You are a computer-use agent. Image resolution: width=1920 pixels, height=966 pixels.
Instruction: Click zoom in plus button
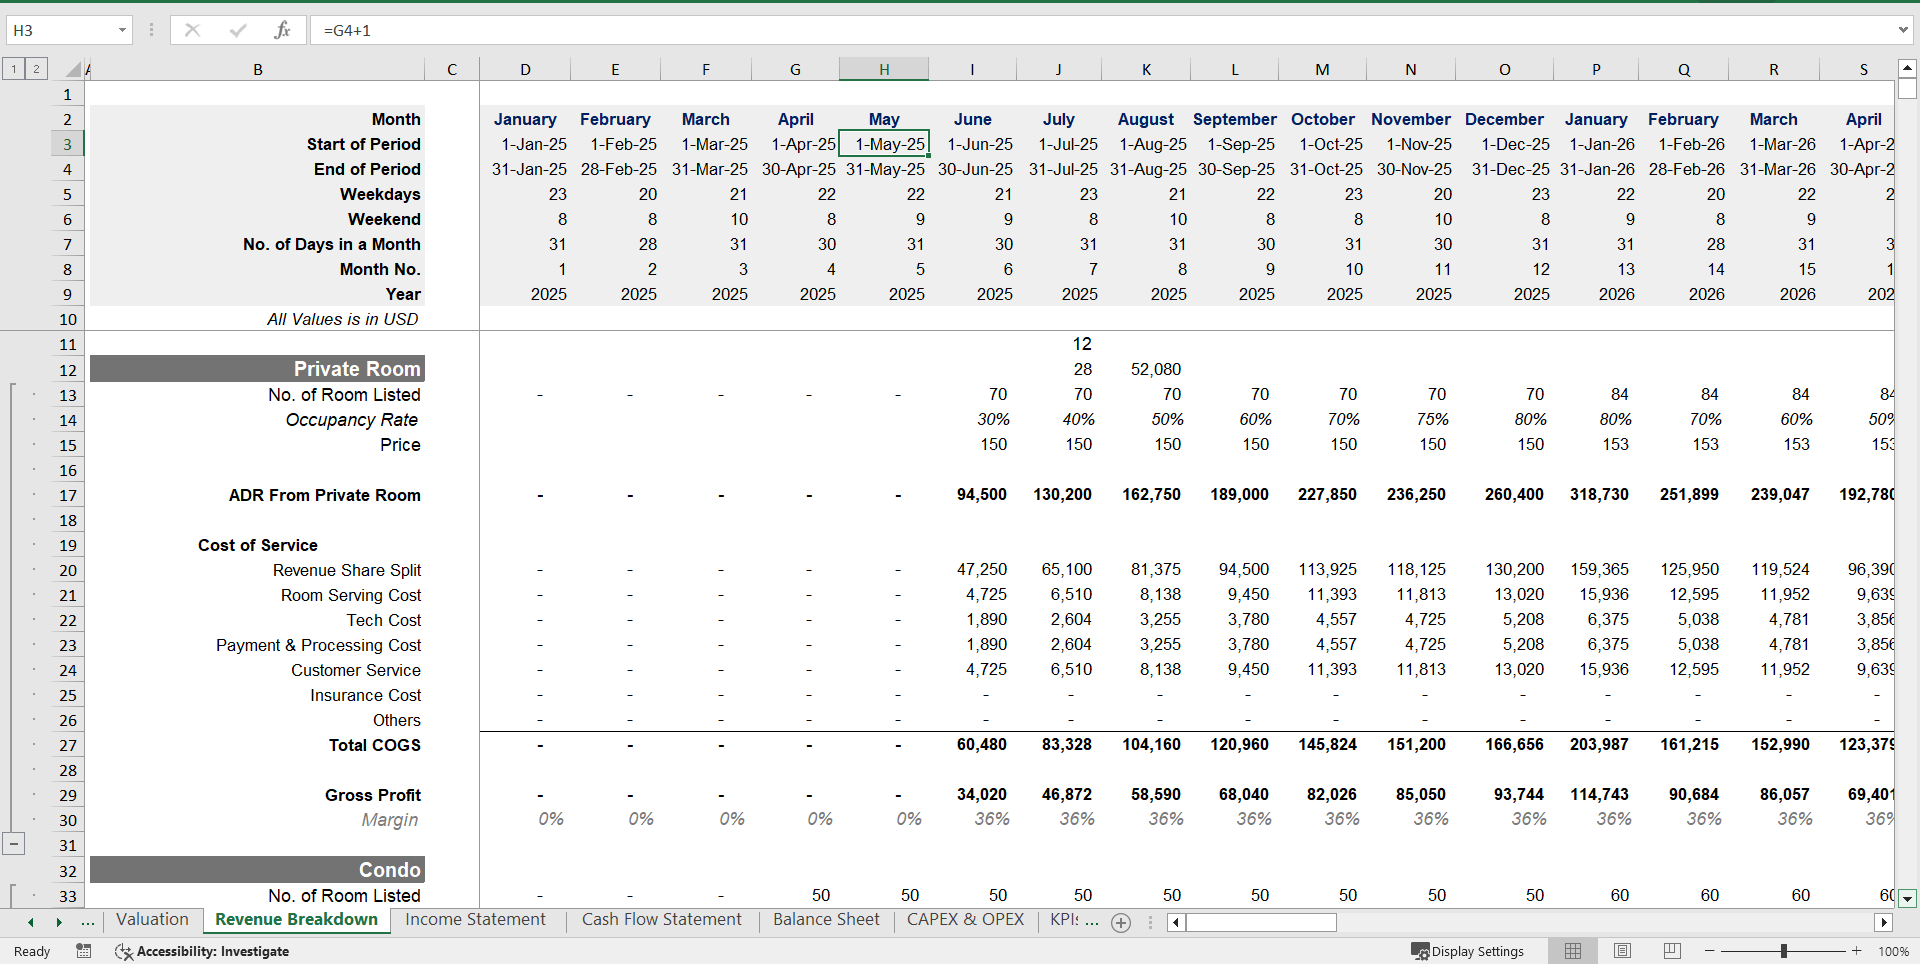pos(1857,951)
